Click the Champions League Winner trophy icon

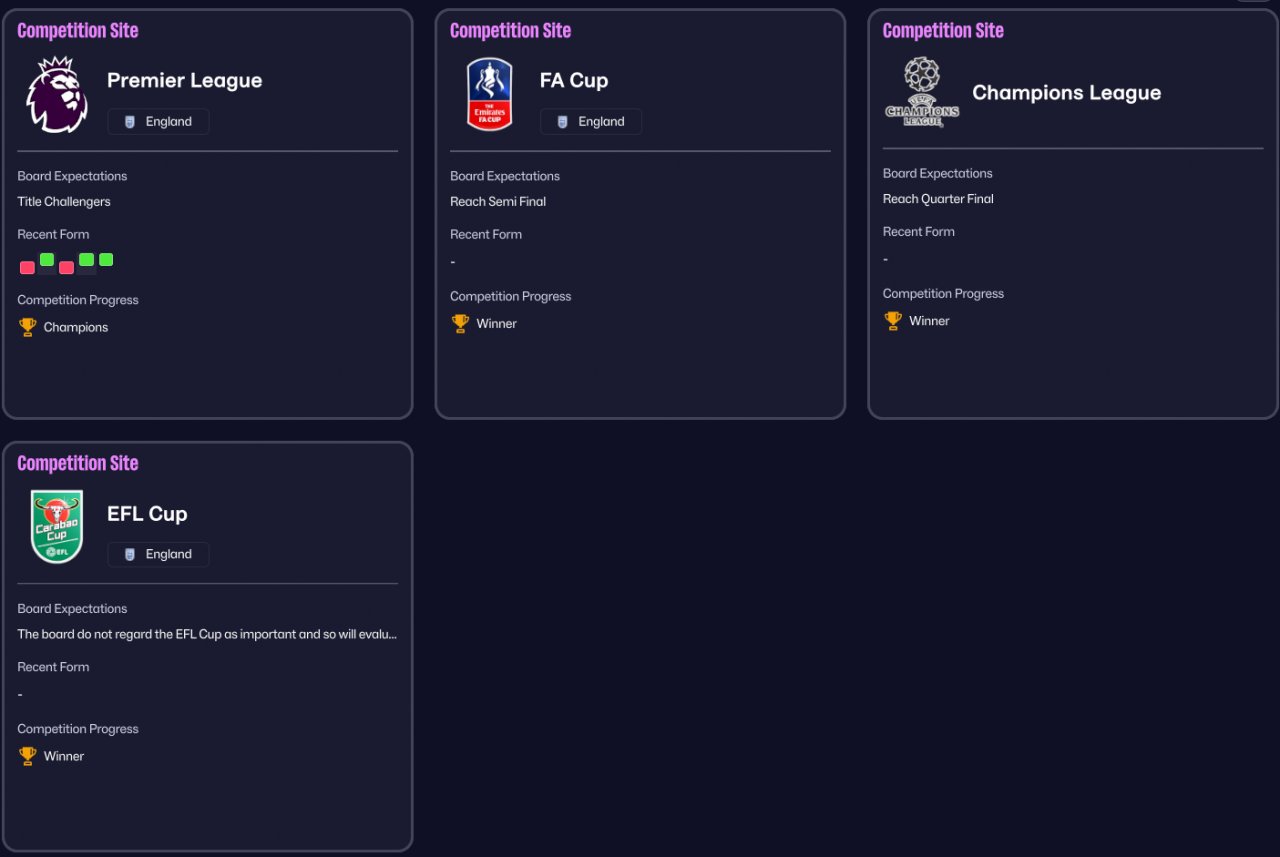pyautogui.click(x=893, y=321)
